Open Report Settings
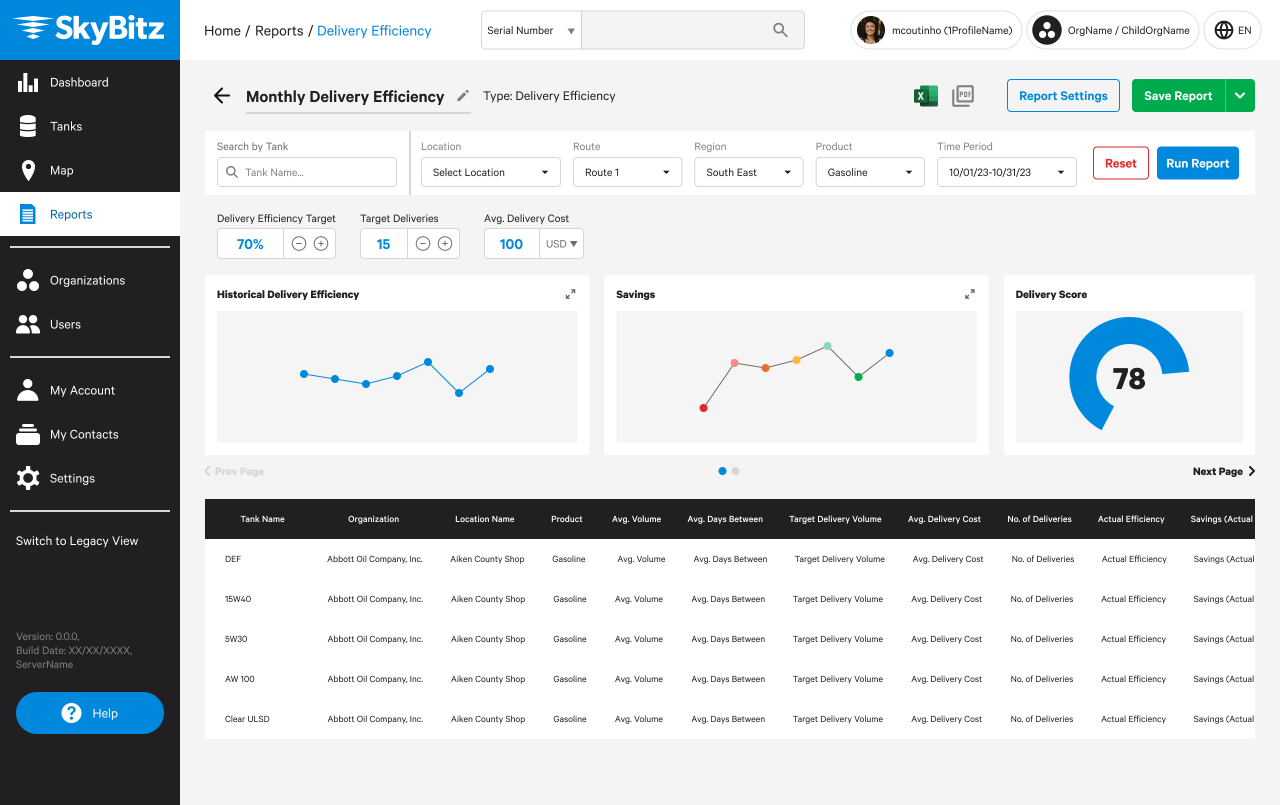The height and width of the screenshot is (805, 1280). click(x=1063, y=96)
